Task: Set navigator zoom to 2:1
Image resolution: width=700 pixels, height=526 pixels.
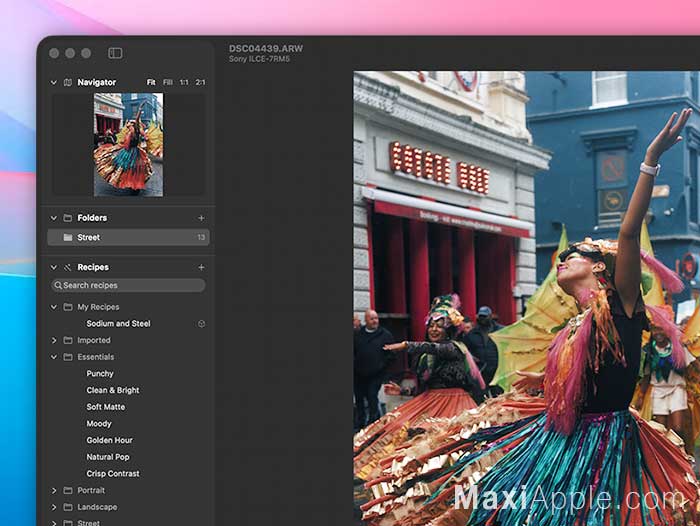Action: point(200,82)
